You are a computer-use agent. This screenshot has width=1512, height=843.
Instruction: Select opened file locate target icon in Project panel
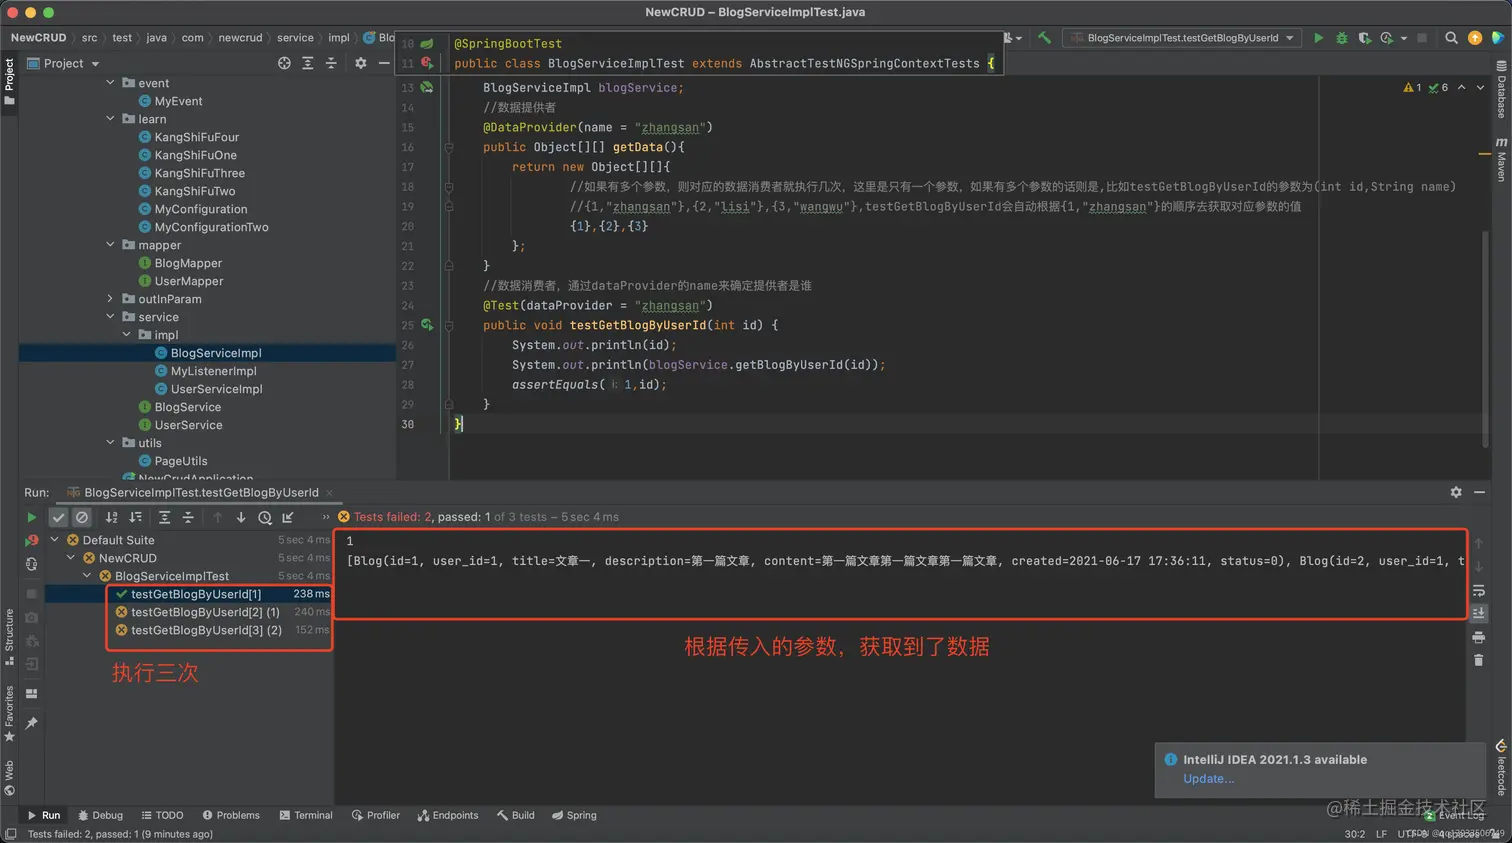[284, 63]
